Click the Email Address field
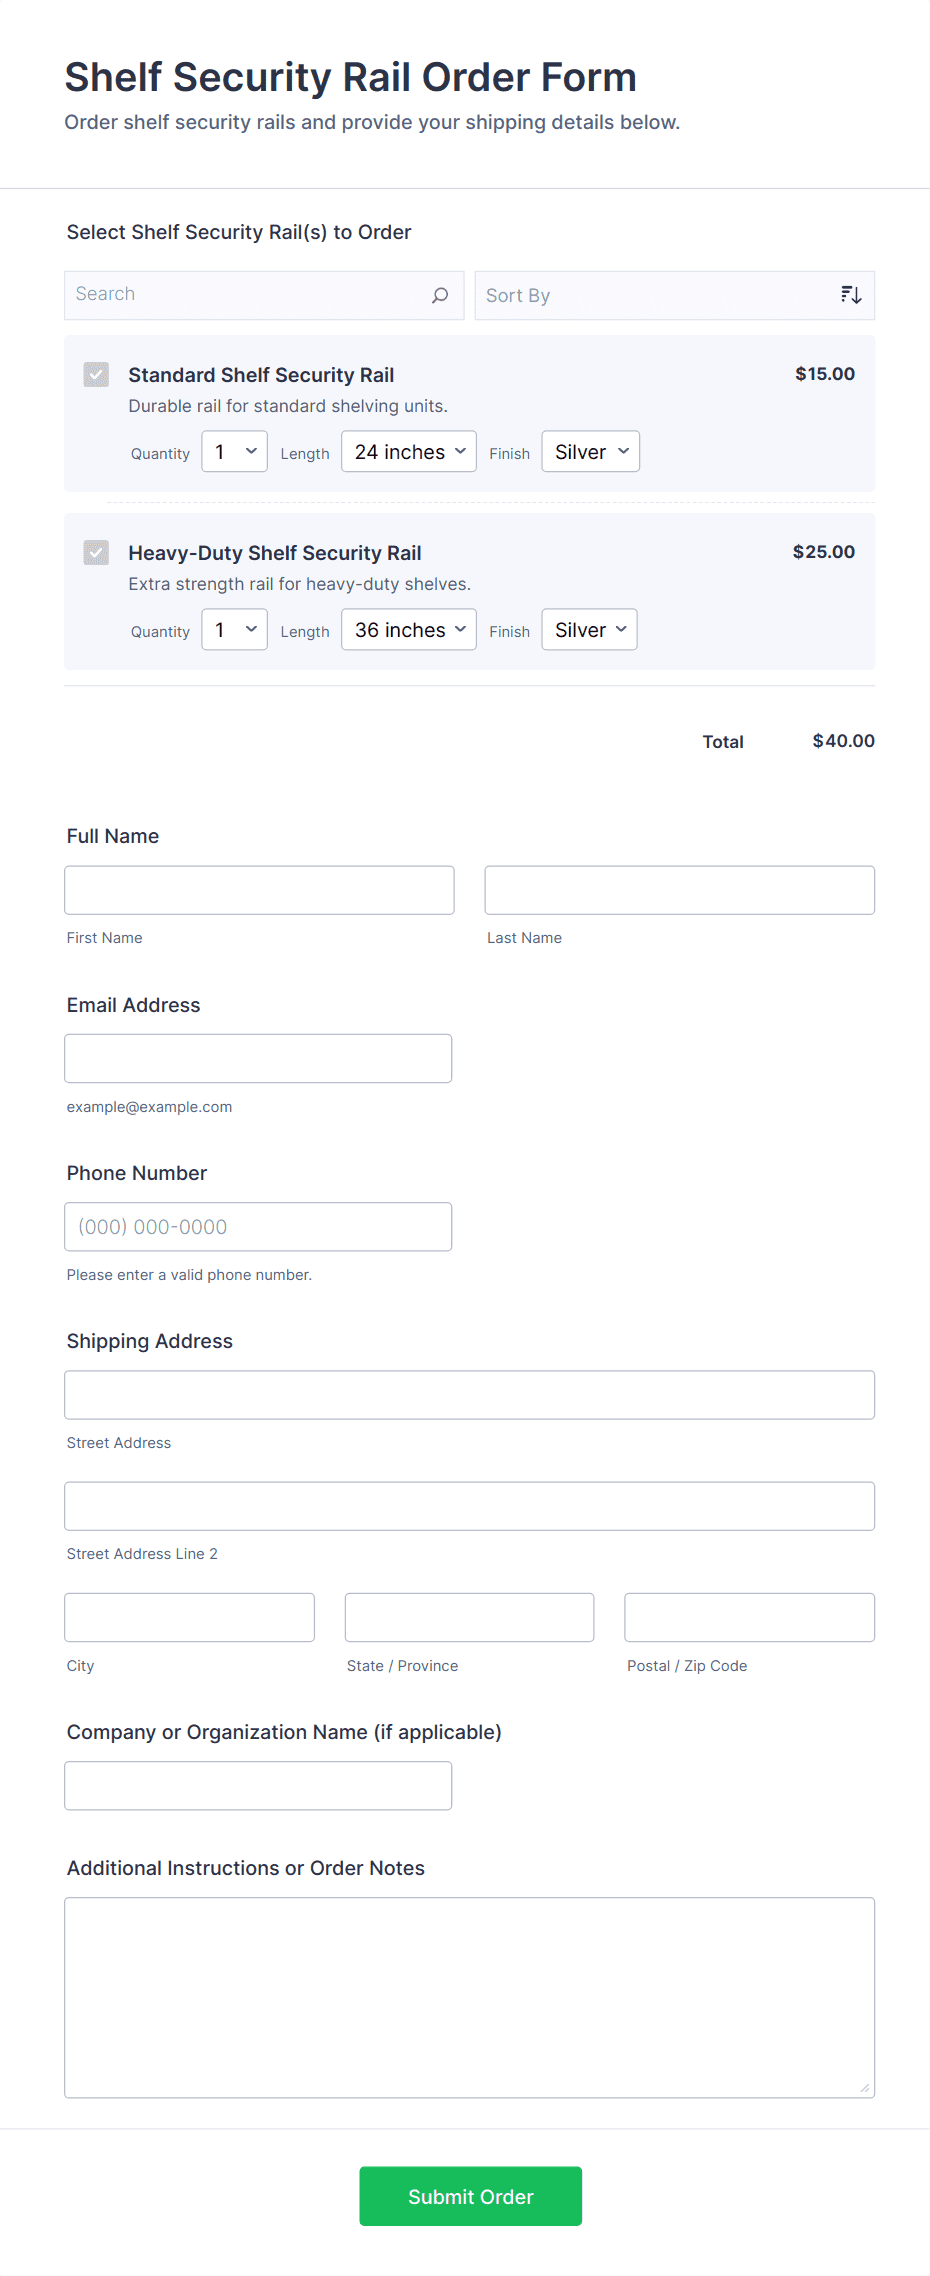930x2276 pixels. pyautogui.click(x=258, y=1058)
